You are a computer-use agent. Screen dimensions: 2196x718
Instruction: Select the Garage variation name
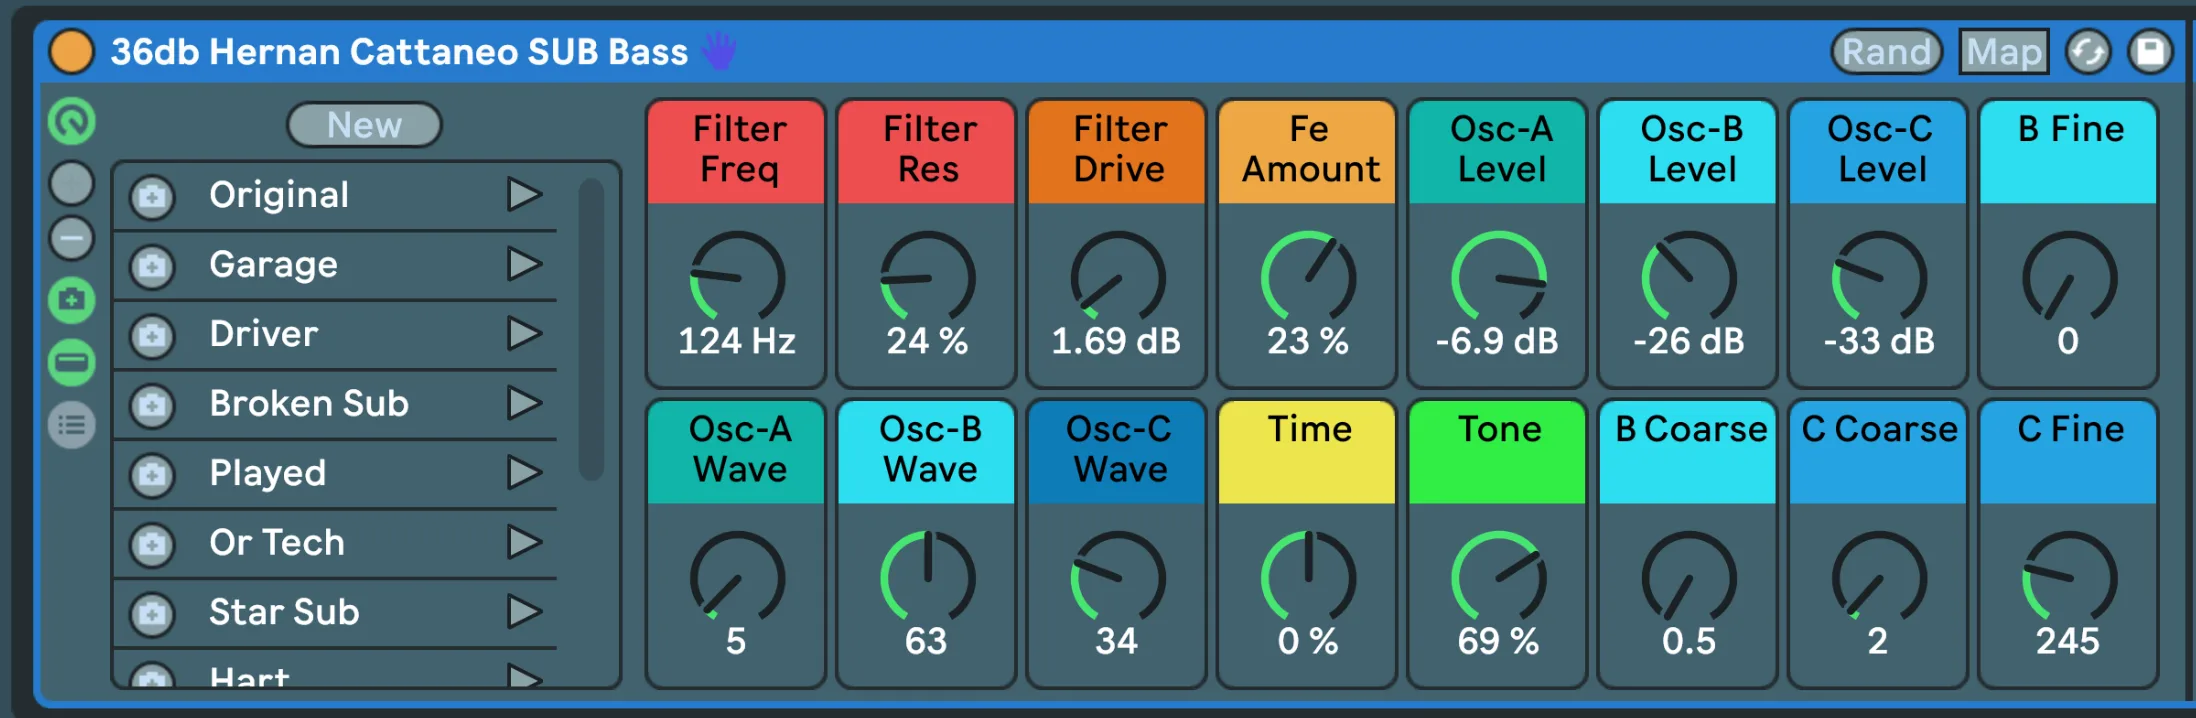point(273,265)
